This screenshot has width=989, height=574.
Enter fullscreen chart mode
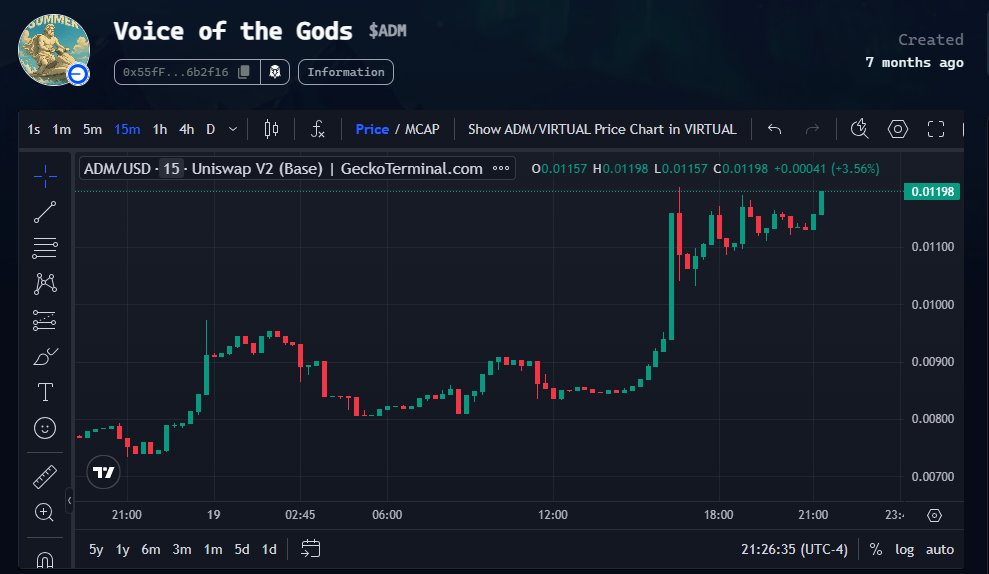coord(936,129)
